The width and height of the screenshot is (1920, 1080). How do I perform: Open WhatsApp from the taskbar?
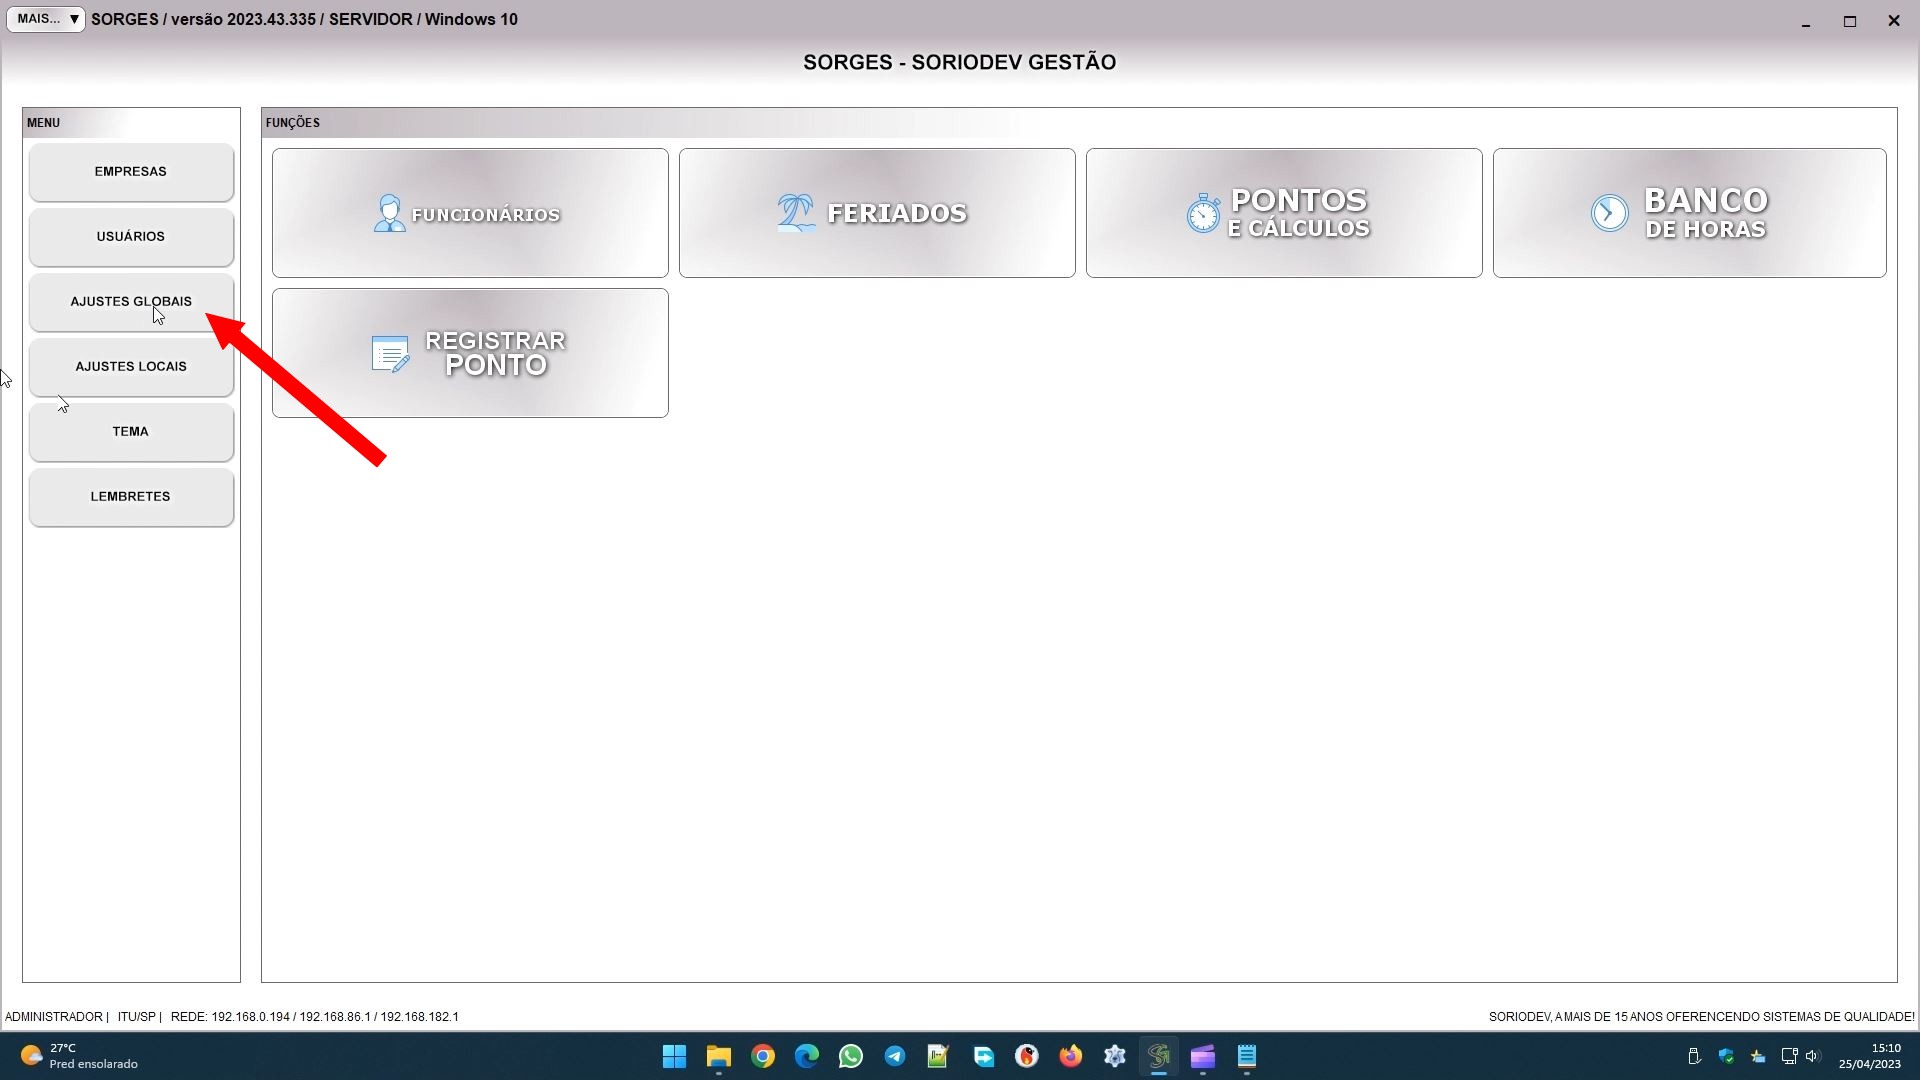[x=851, y=1056]
